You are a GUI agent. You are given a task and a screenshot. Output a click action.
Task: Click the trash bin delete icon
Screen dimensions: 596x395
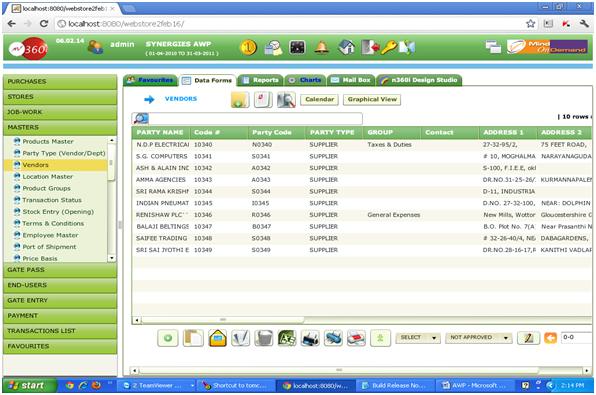[x=264, y=338]
